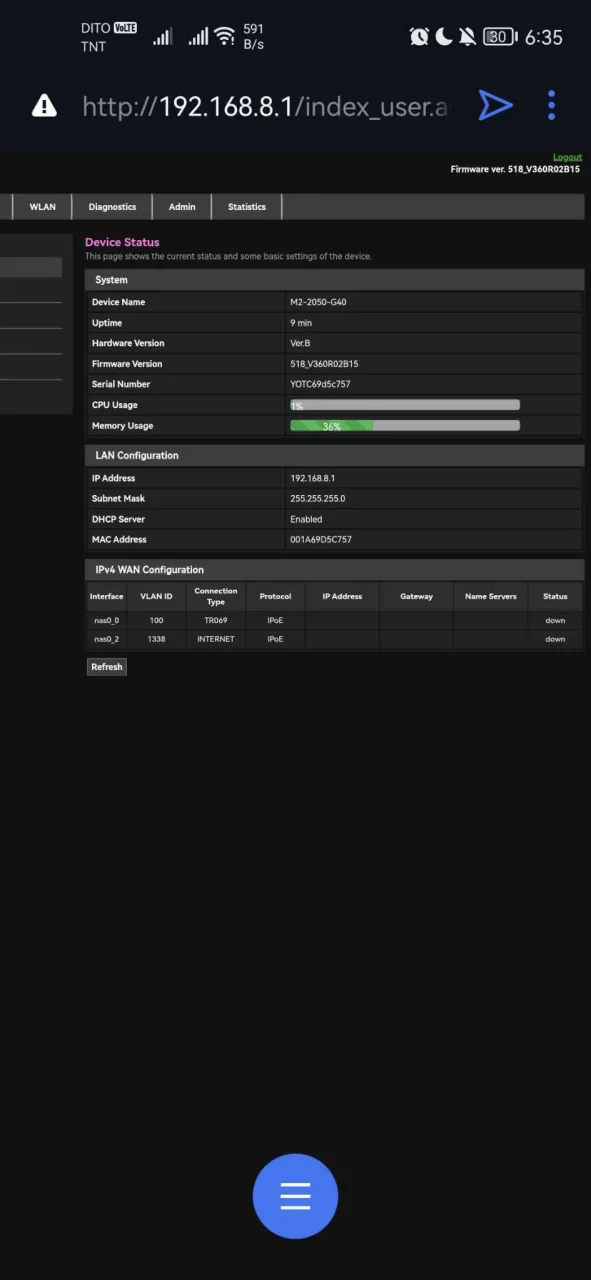
Task: Click the Memory Usage 36% progress bar
Action: pyautogui.click(x=405, y=426)
